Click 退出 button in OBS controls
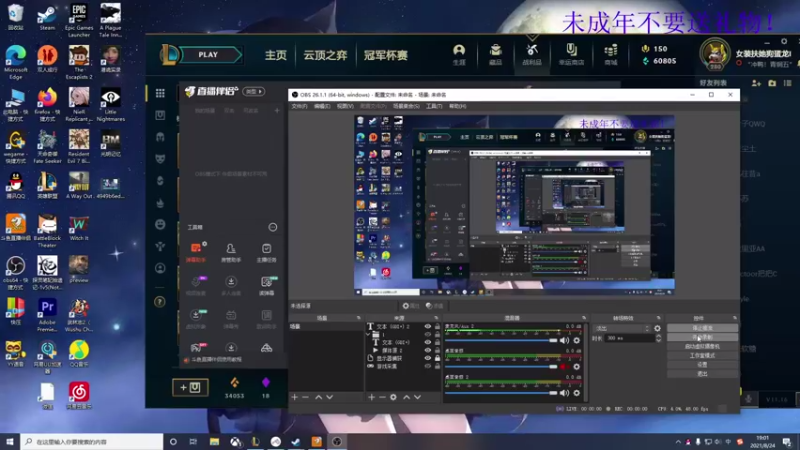This screenshot has width=800, height=450. pyautogui.click(x=702, y=374)
